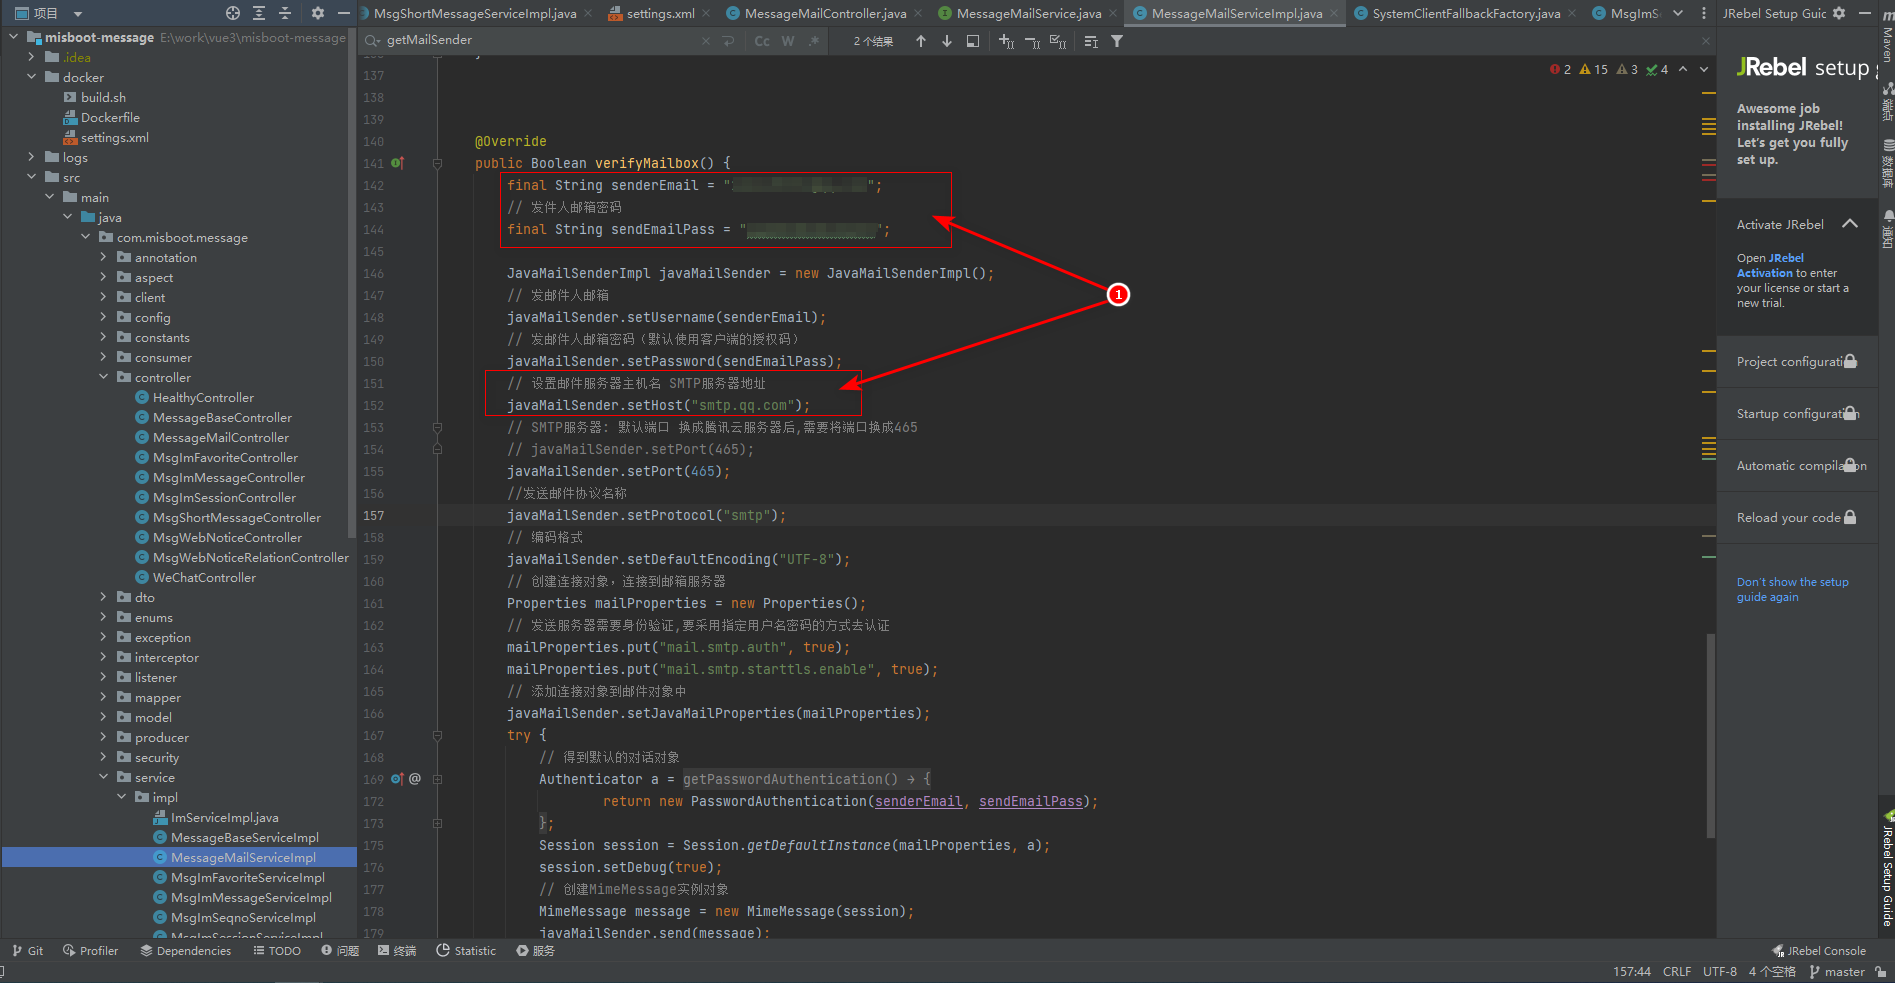Jump to next search occurrence arrow
This screenshot has width=1895, height=983.
[x=947, y=41]
